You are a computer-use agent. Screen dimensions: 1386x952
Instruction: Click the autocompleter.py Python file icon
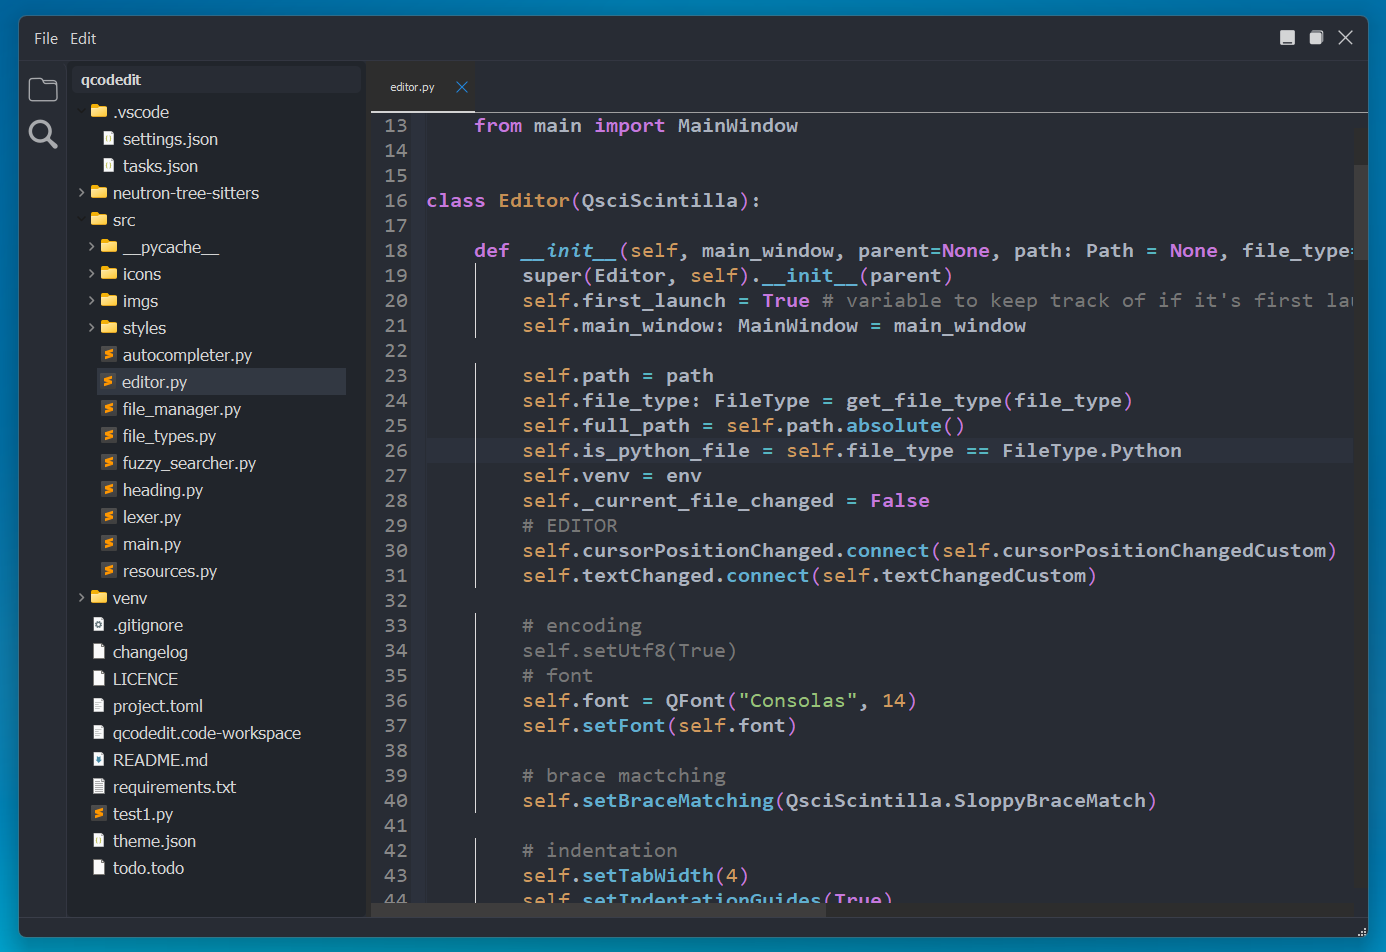click(x=109, y=354)
